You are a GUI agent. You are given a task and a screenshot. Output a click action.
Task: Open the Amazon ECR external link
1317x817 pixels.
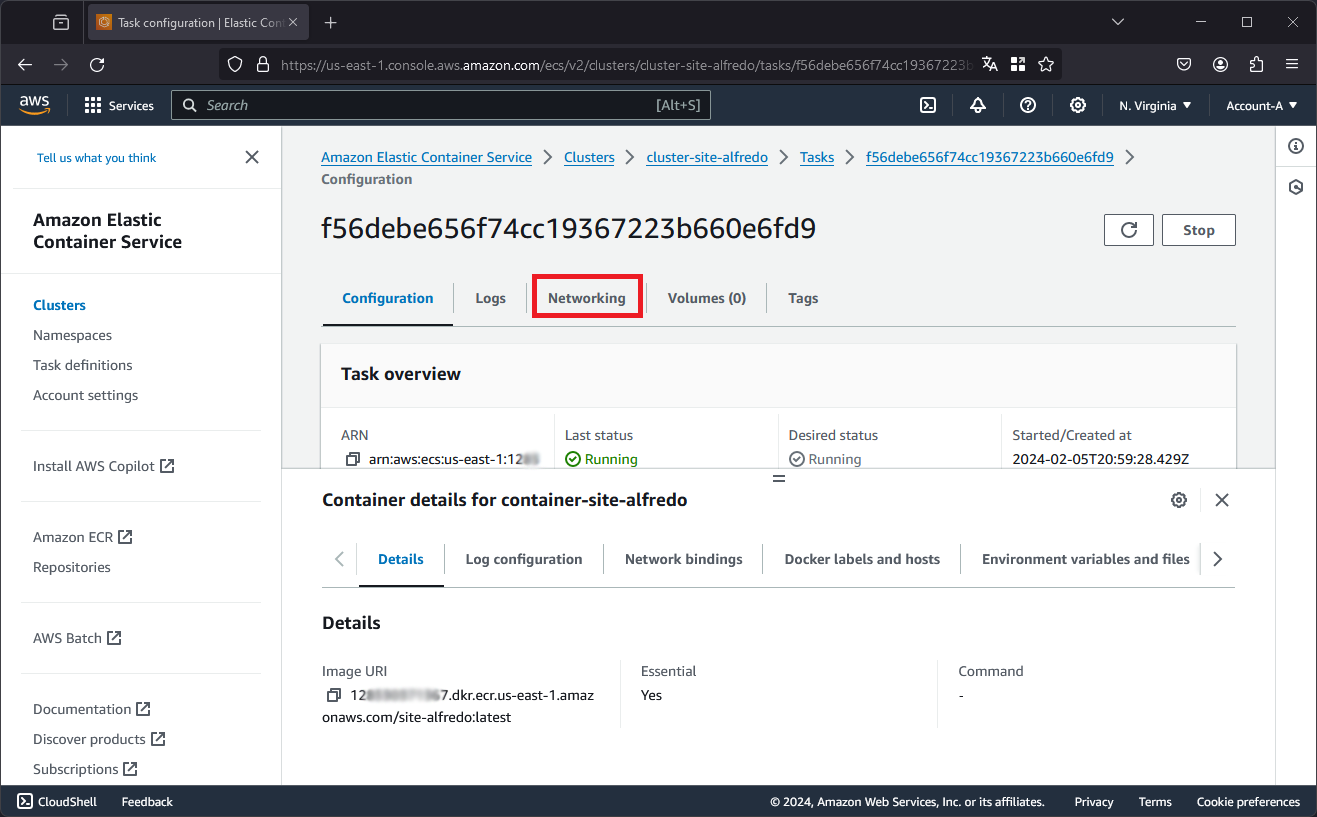83,537
